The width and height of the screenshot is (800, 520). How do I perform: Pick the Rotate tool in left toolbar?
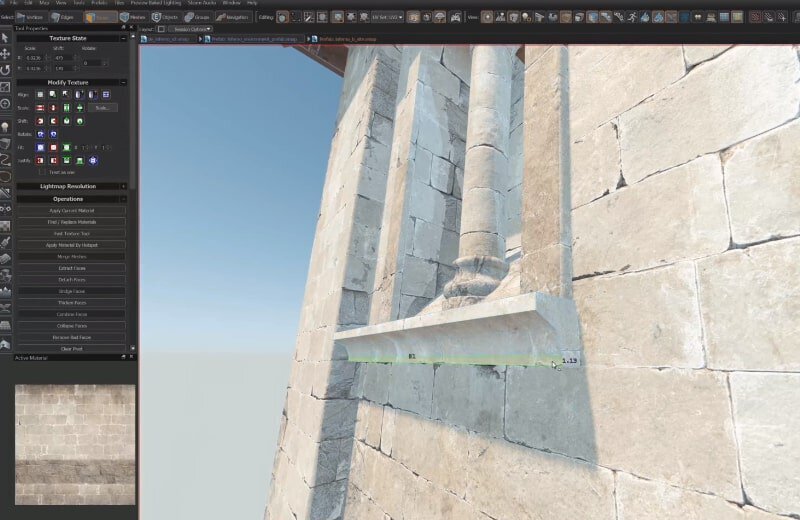[x=6, y=70]
